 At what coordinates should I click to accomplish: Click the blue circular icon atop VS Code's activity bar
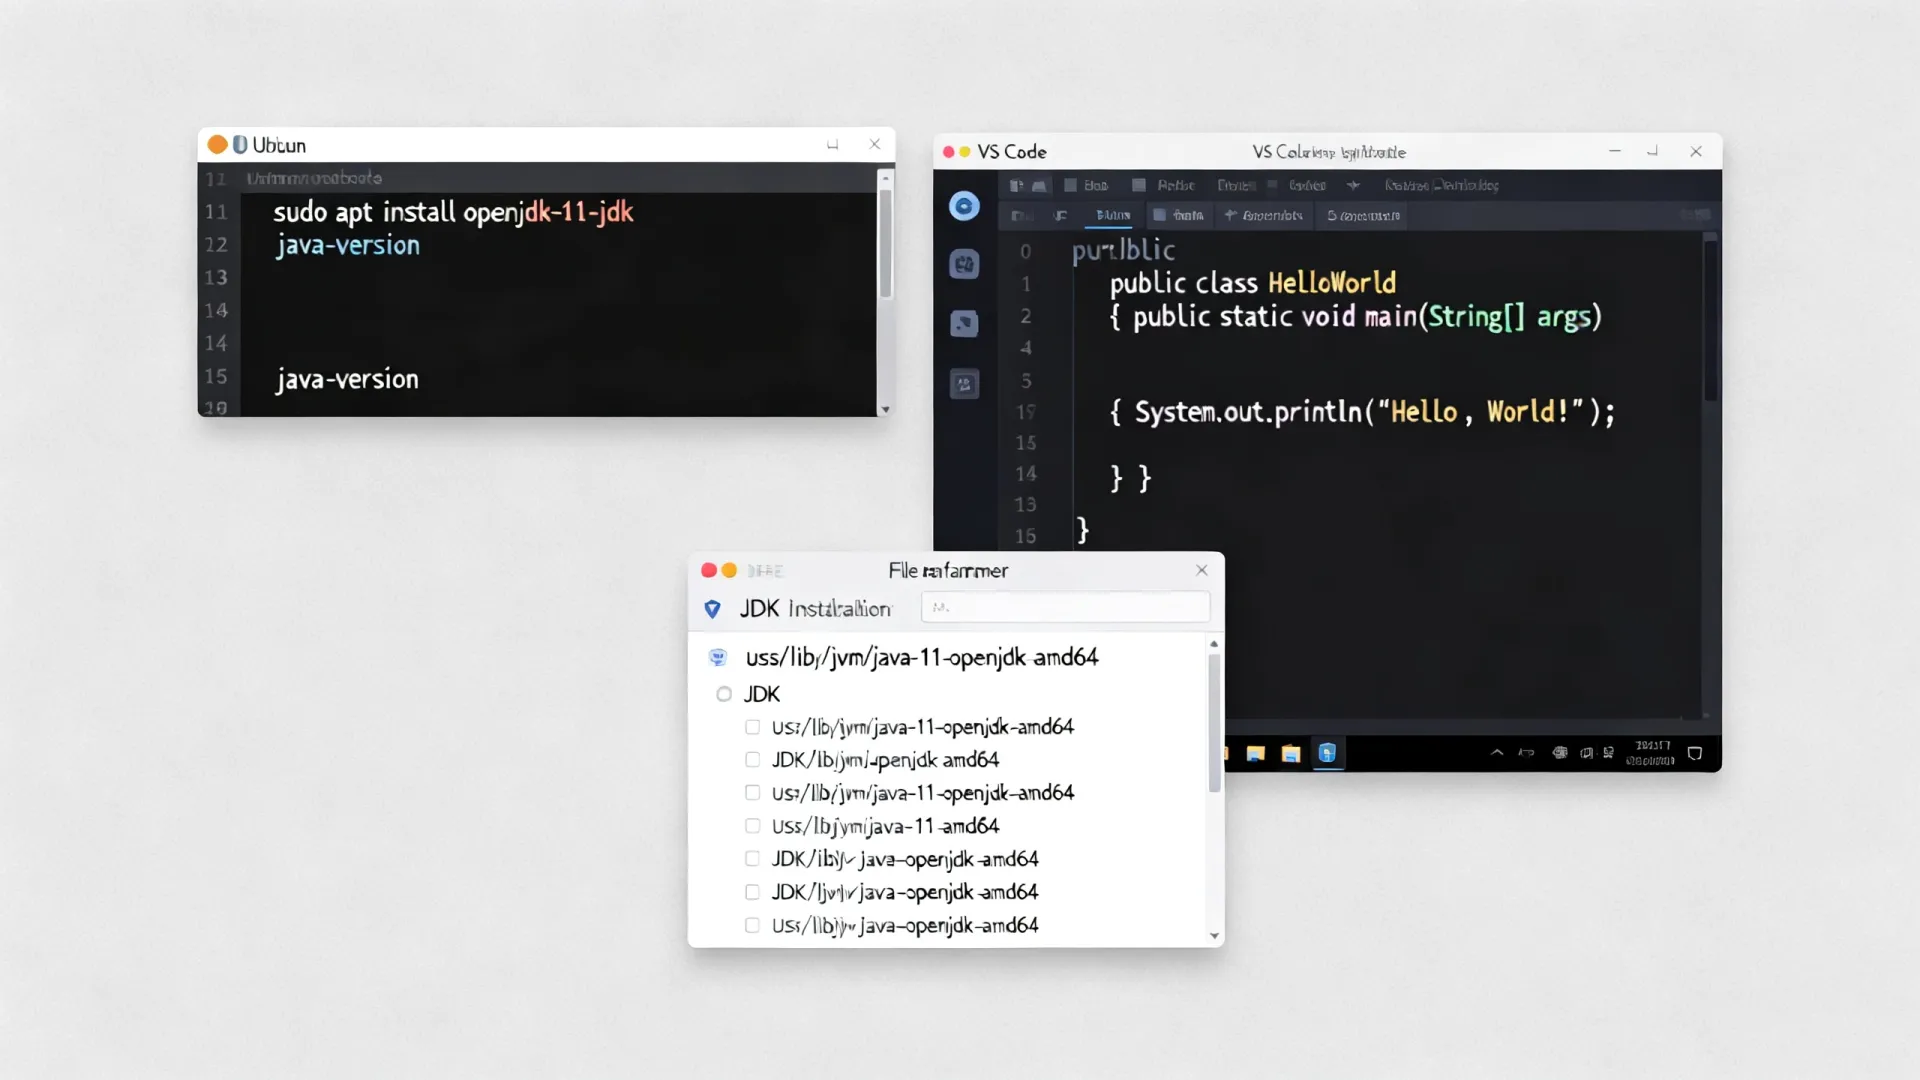(x=964, y=206)
